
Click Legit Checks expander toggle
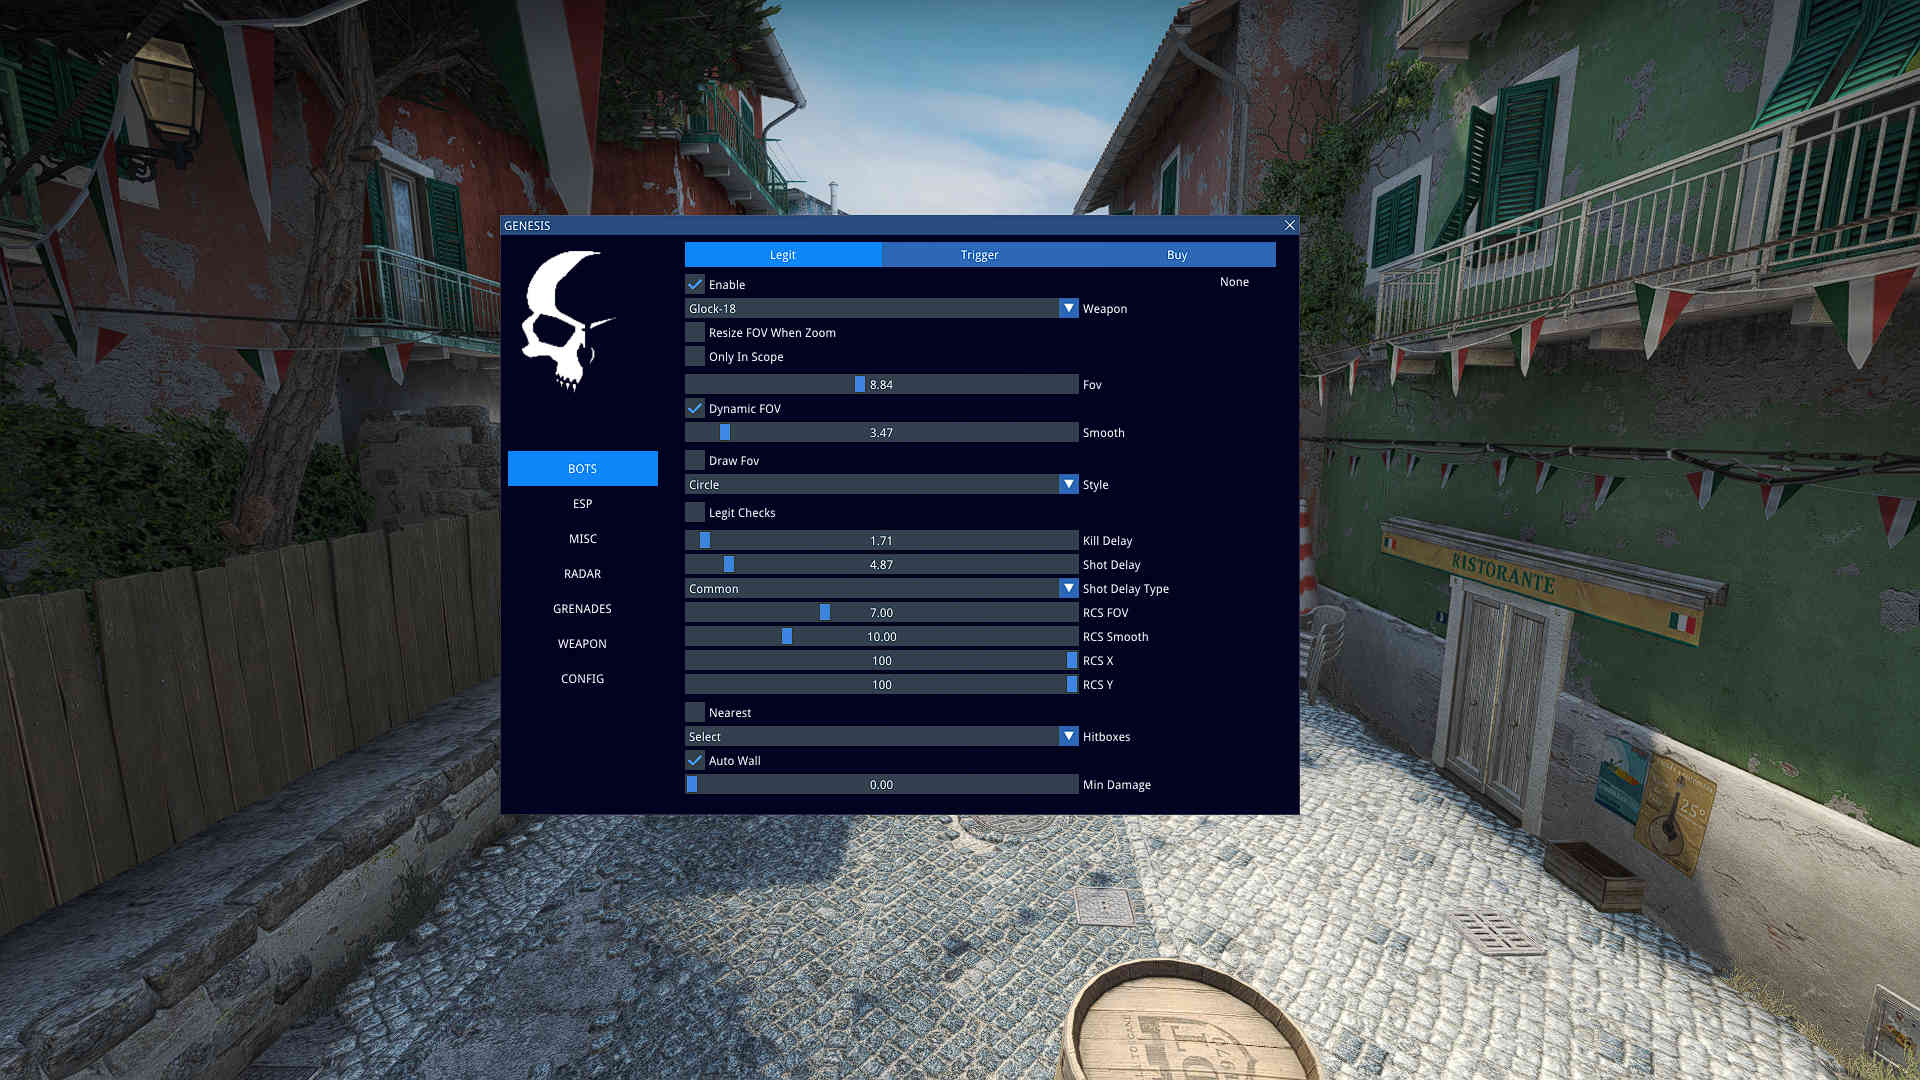[695, 512]
